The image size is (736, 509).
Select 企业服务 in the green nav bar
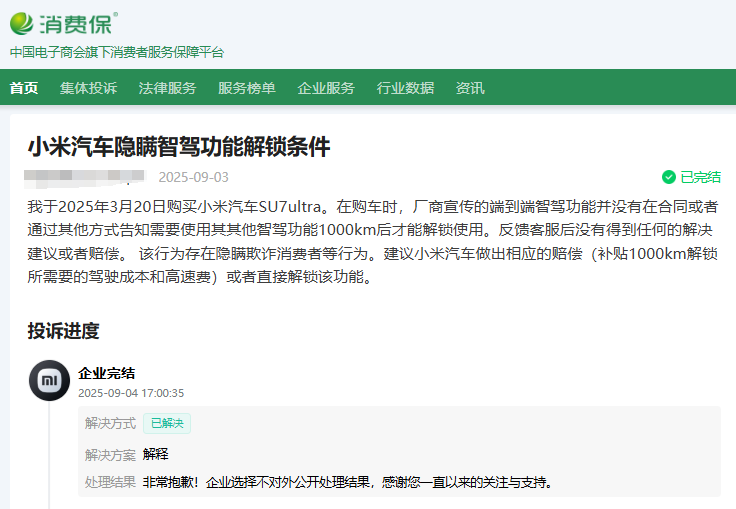pos(326,88)
